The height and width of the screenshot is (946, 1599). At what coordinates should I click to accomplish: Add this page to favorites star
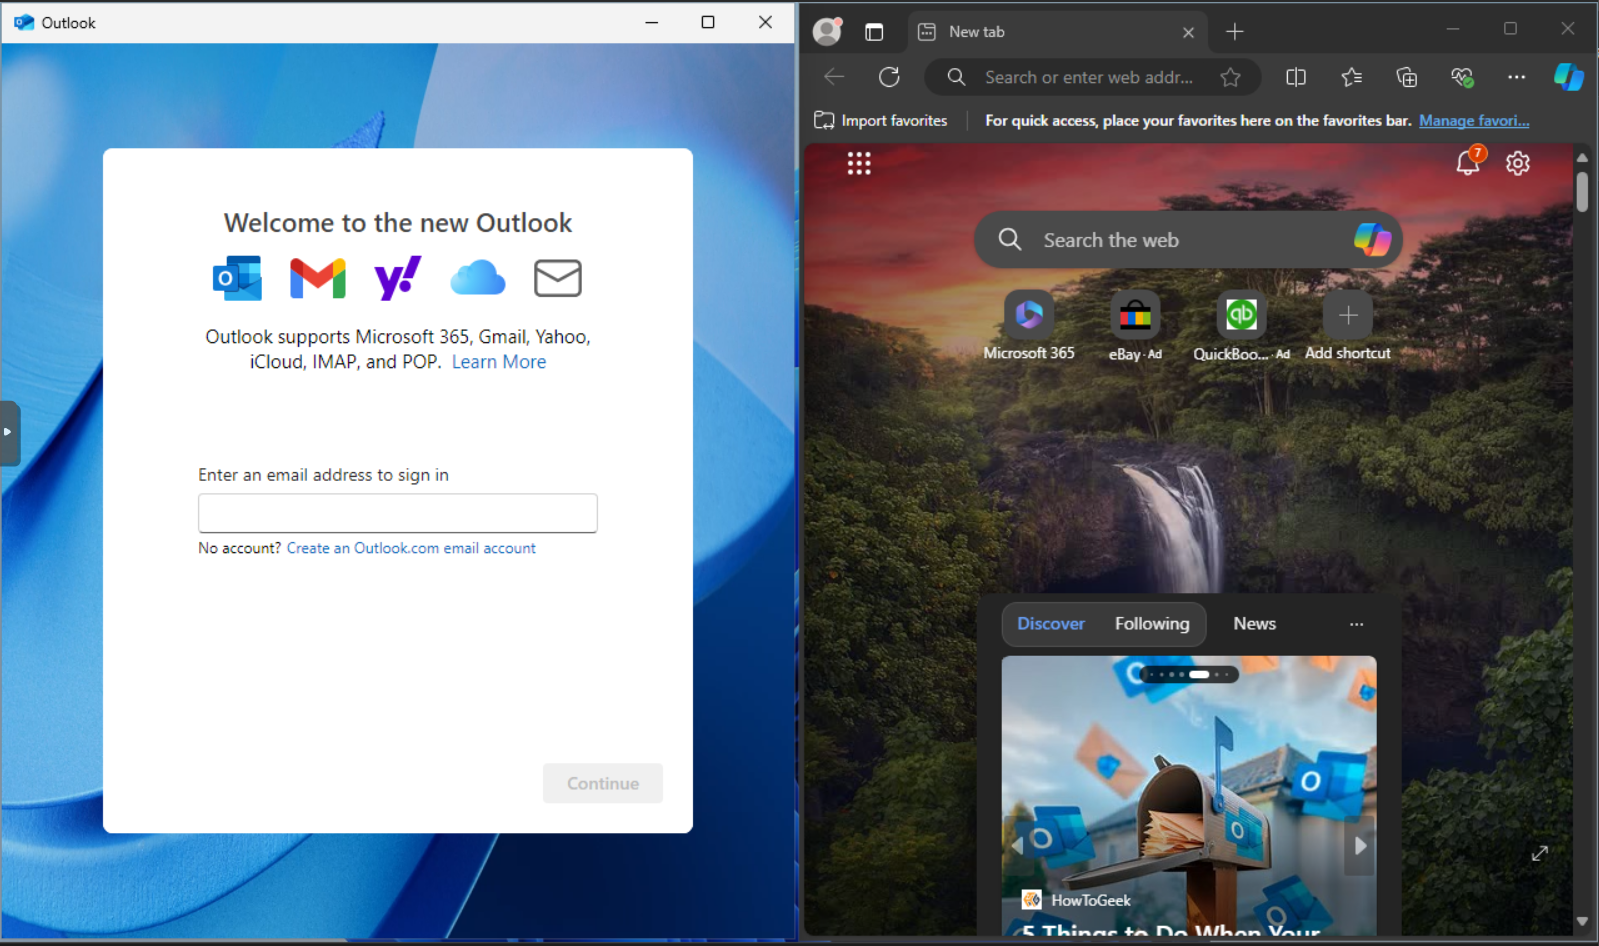click(1231, 77)
